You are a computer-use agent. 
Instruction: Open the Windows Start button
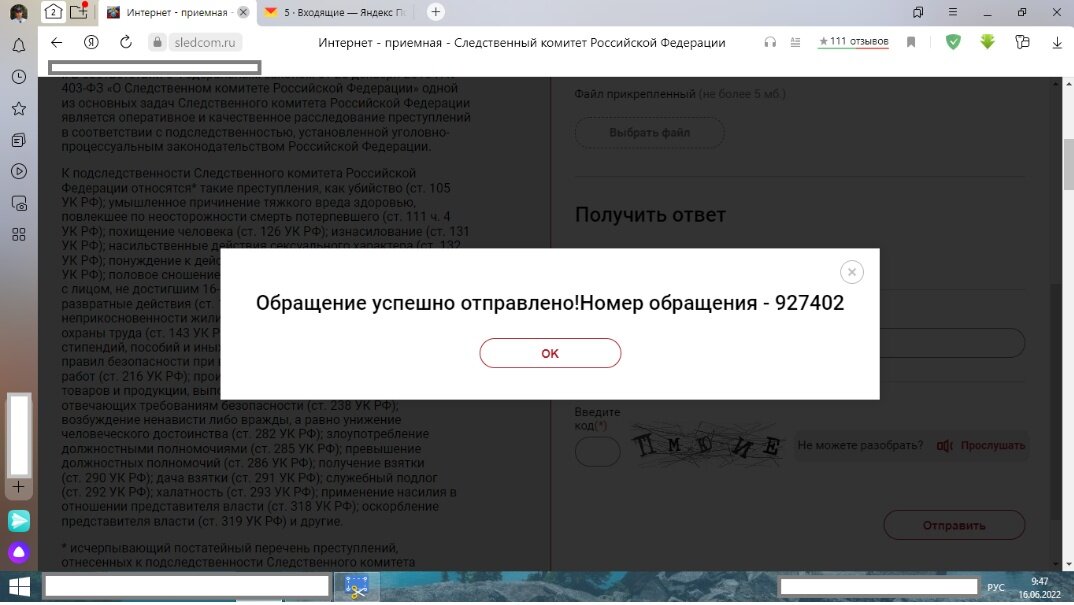tap(19, 587)
